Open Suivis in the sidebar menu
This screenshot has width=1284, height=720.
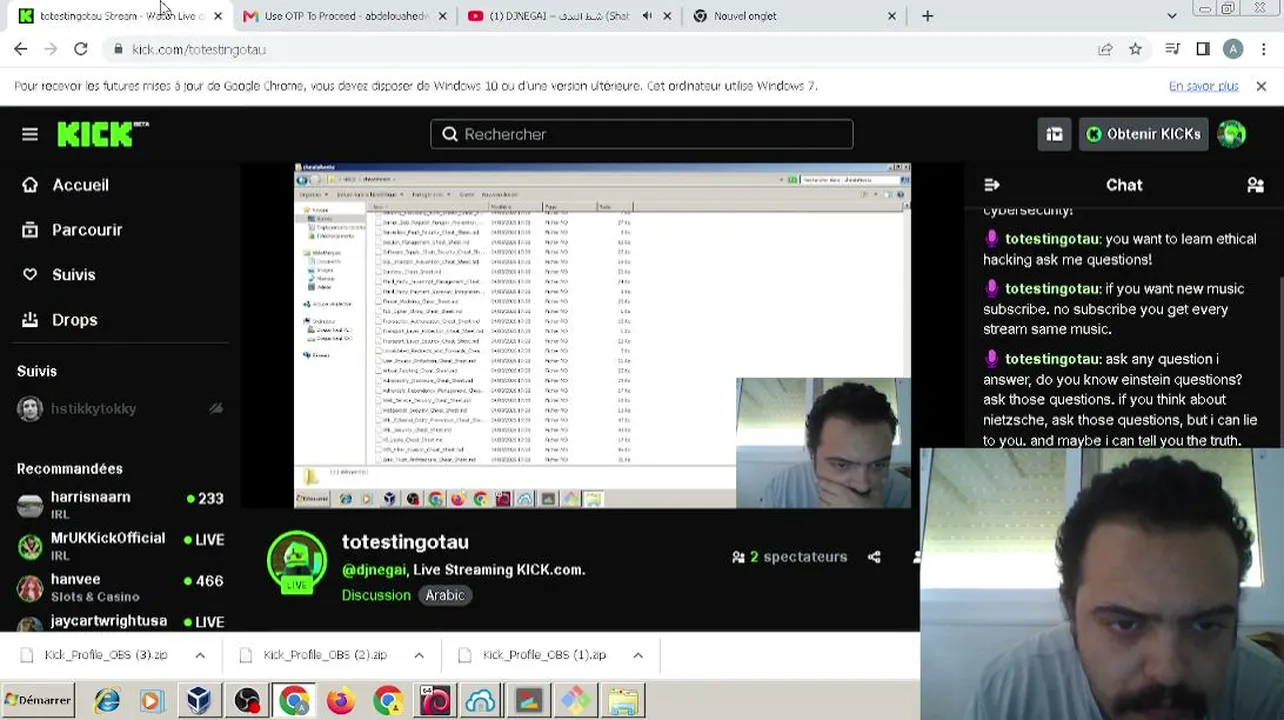(x=59, y=275)
